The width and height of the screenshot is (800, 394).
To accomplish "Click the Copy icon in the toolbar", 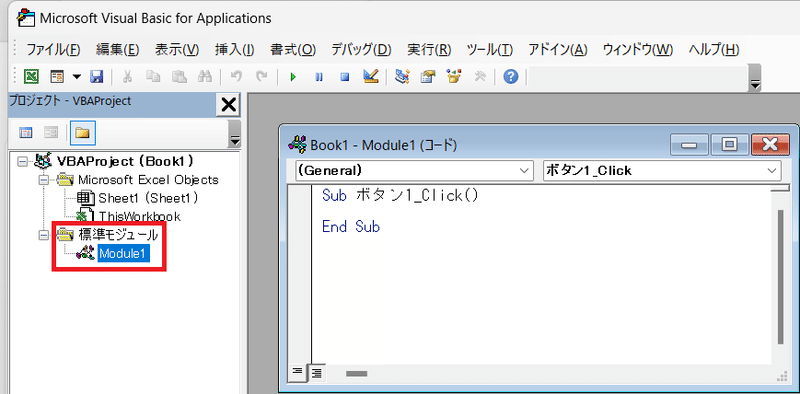I will (x=153, y=77).
